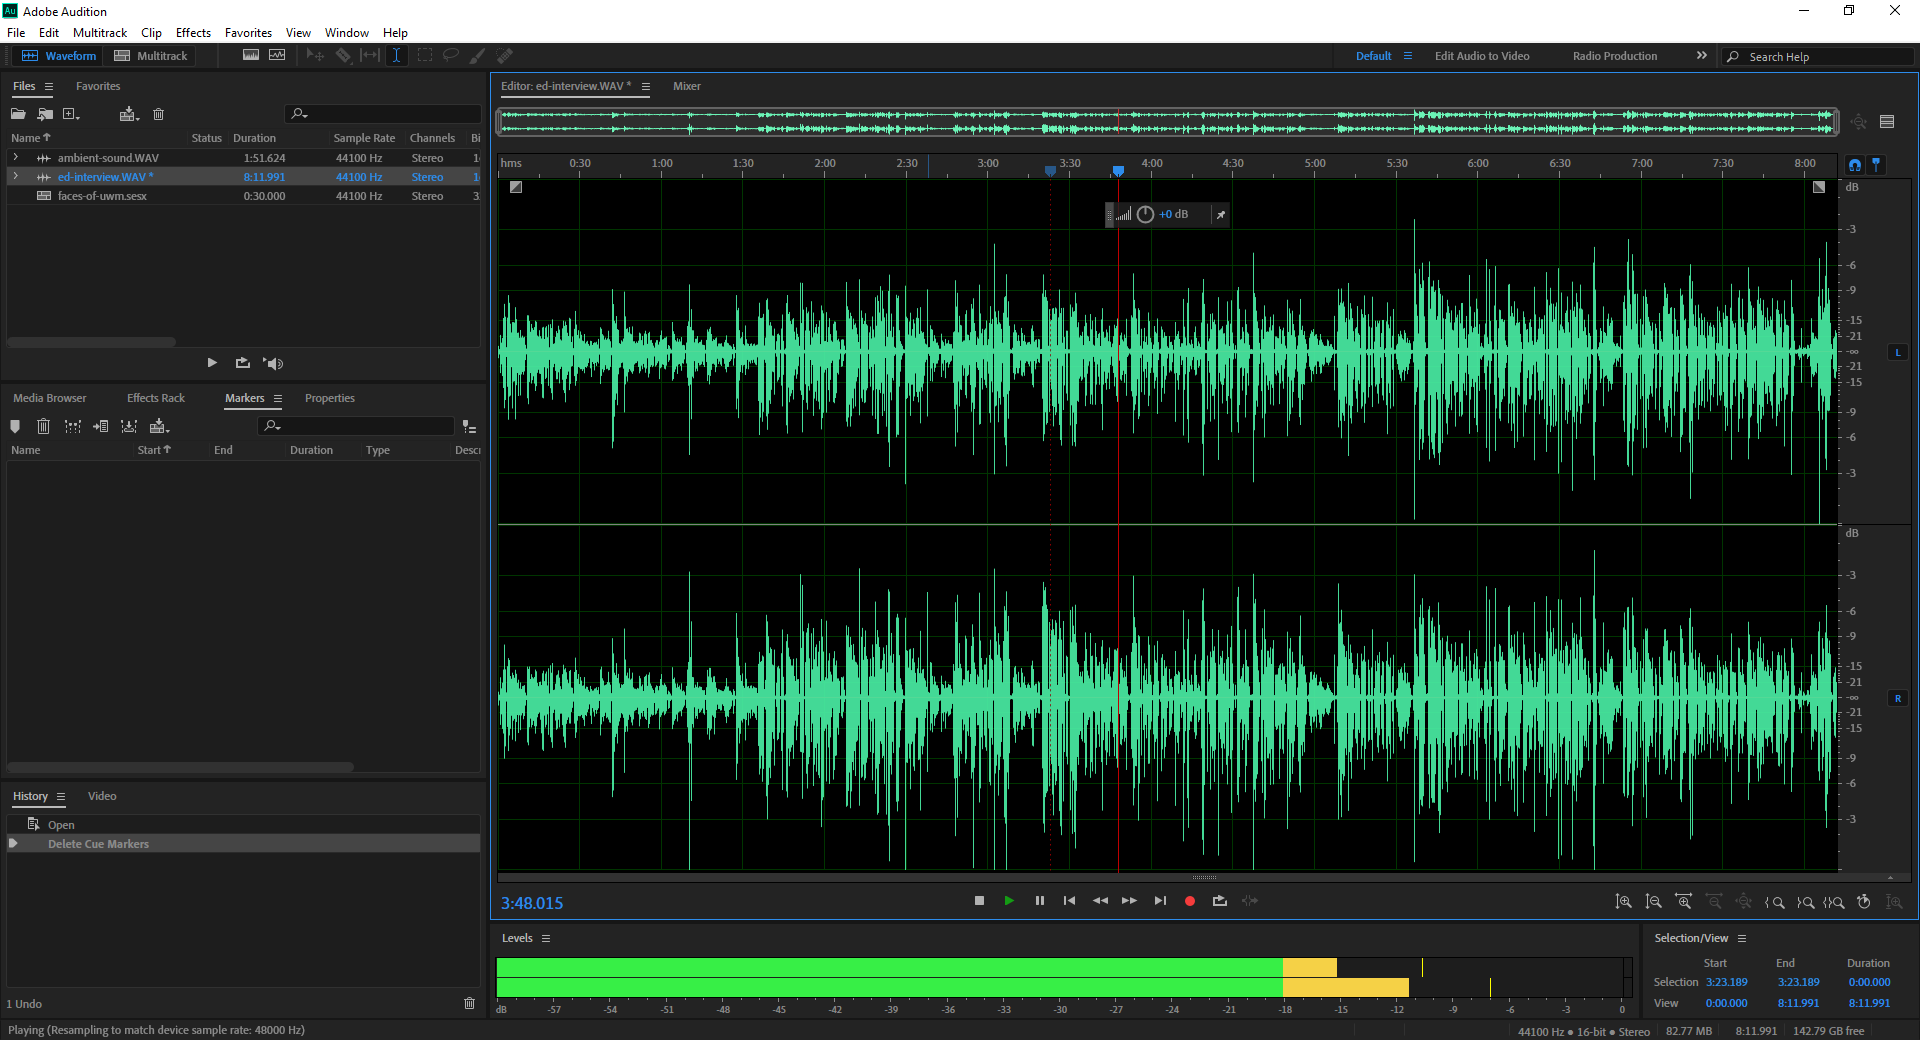Open the Effects menu
This screenshot has height=1040, width=1920.
pyautogui.click(x=193, y=33)
